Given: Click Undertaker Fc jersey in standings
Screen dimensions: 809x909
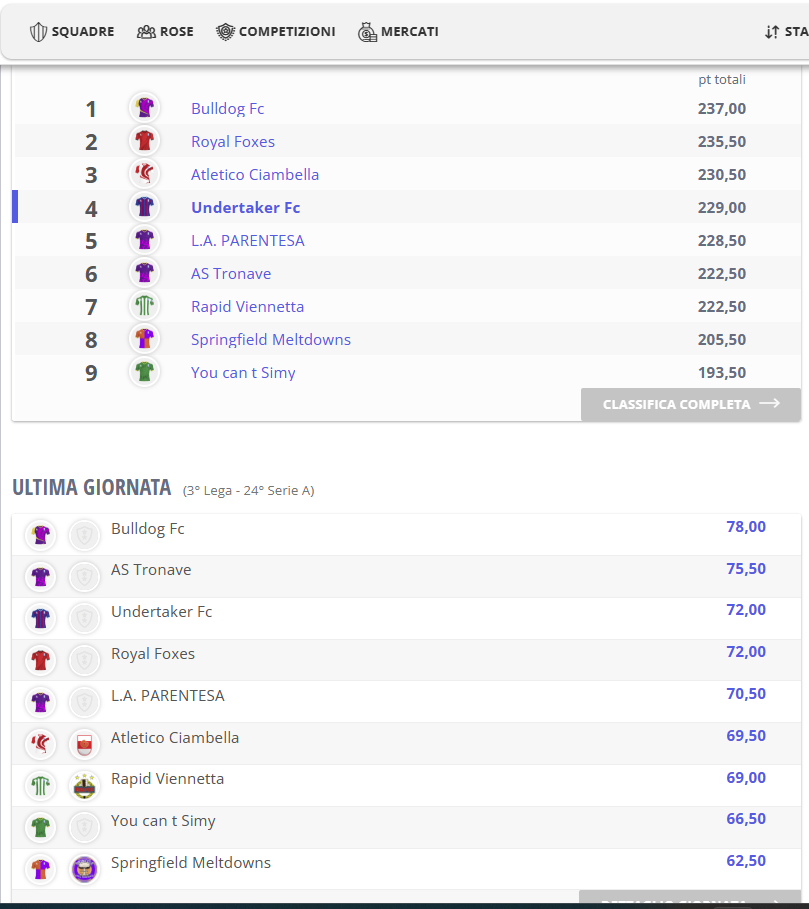Looking at the screenshot, I should click(144, 207).
